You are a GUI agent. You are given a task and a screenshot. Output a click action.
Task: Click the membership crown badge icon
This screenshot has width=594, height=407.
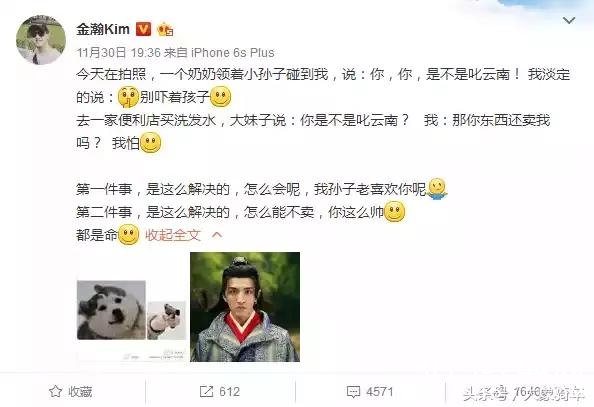tap(165, 29)
